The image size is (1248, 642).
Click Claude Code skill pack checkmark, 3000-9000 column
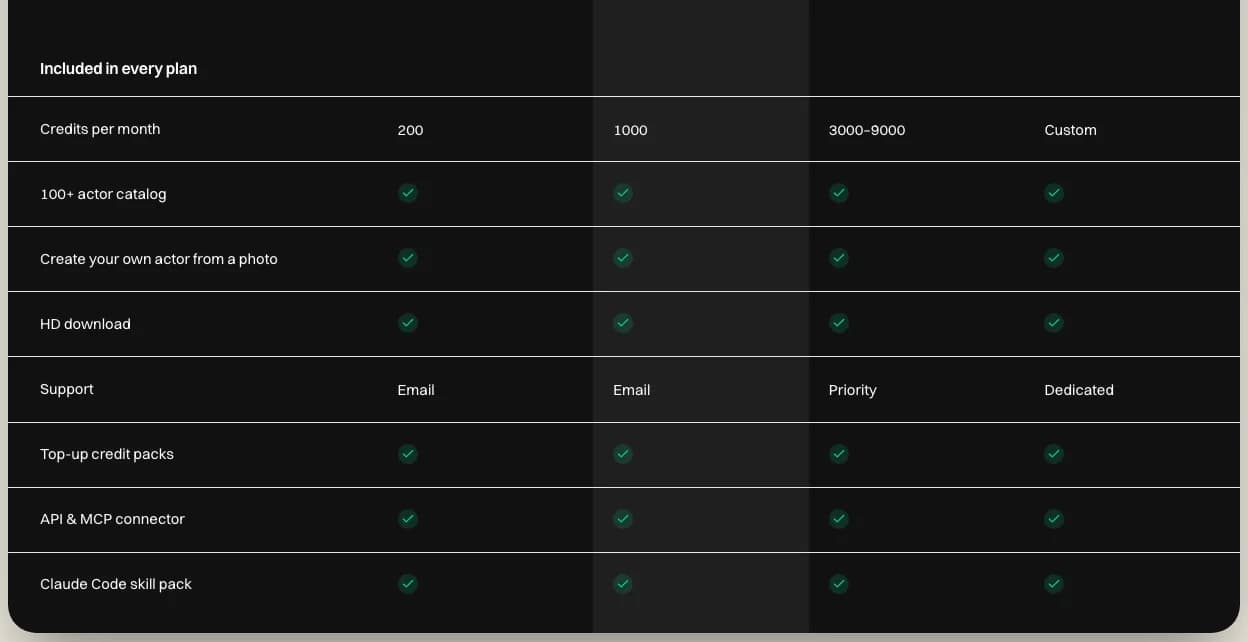[x=839, y=584]
